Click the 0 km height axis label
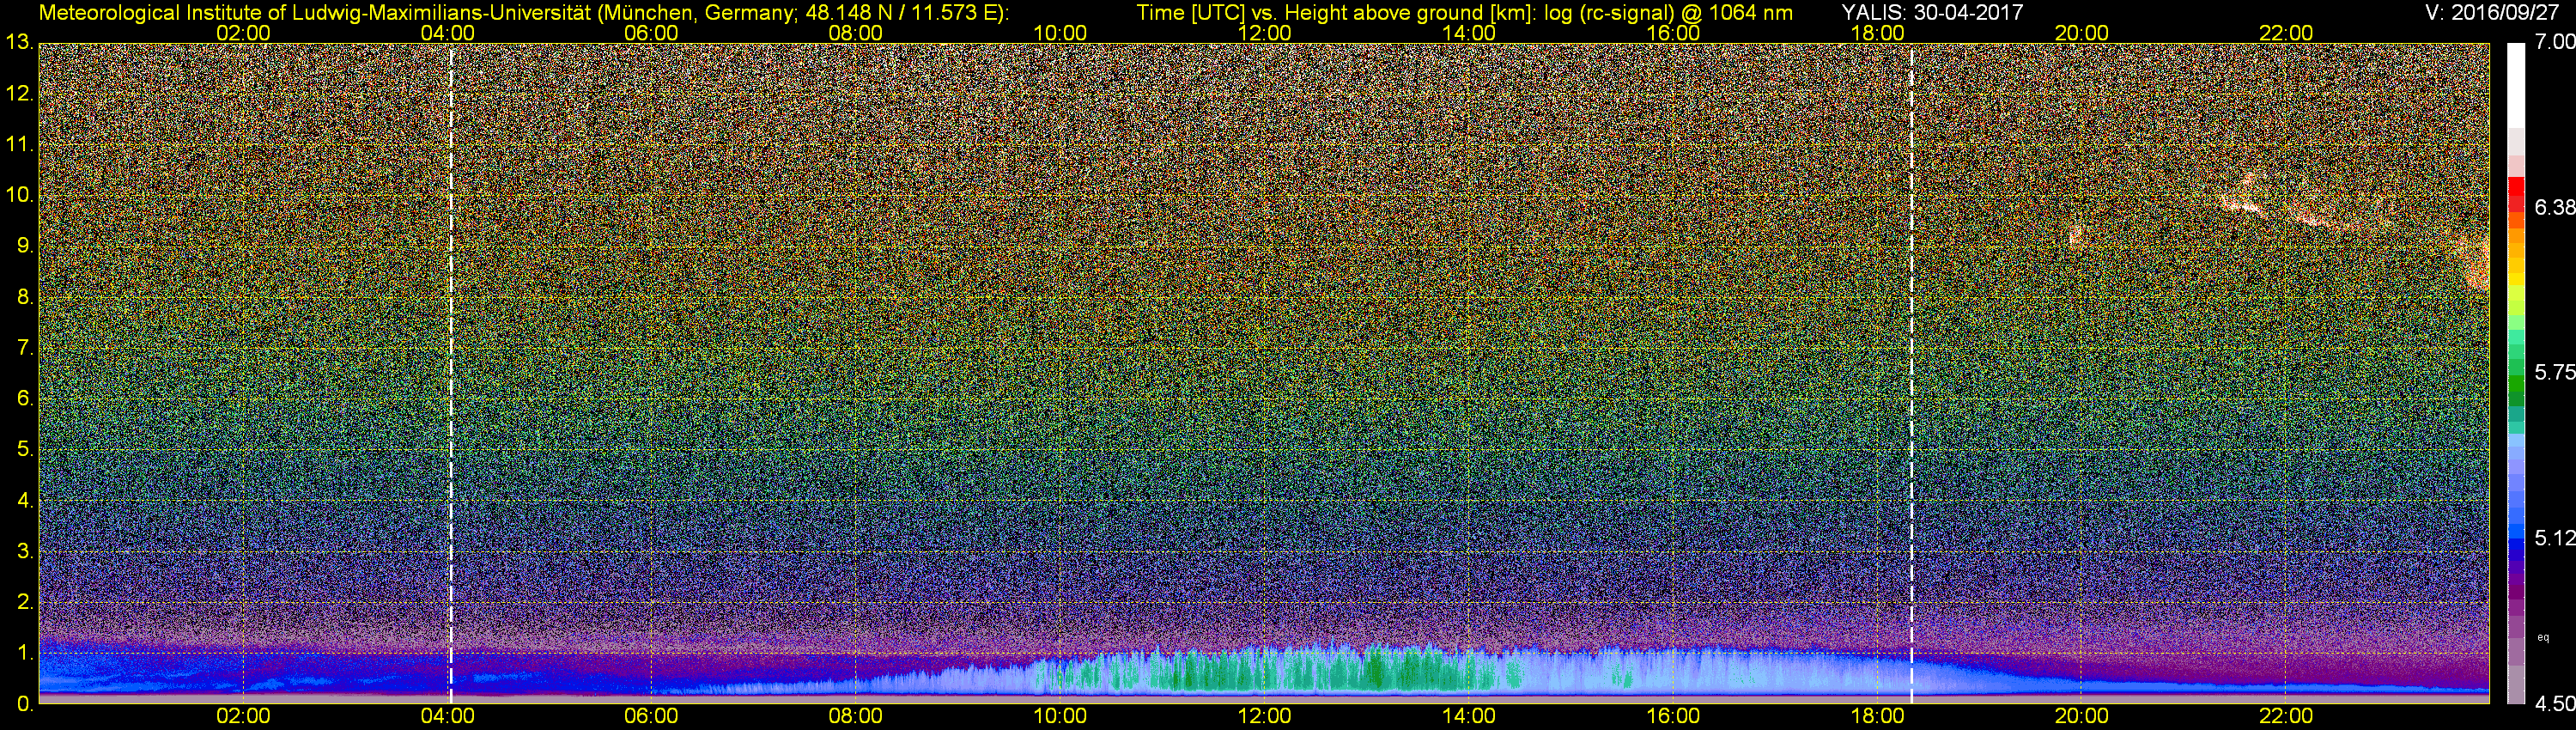2576x730 pixels. (24, 704)
